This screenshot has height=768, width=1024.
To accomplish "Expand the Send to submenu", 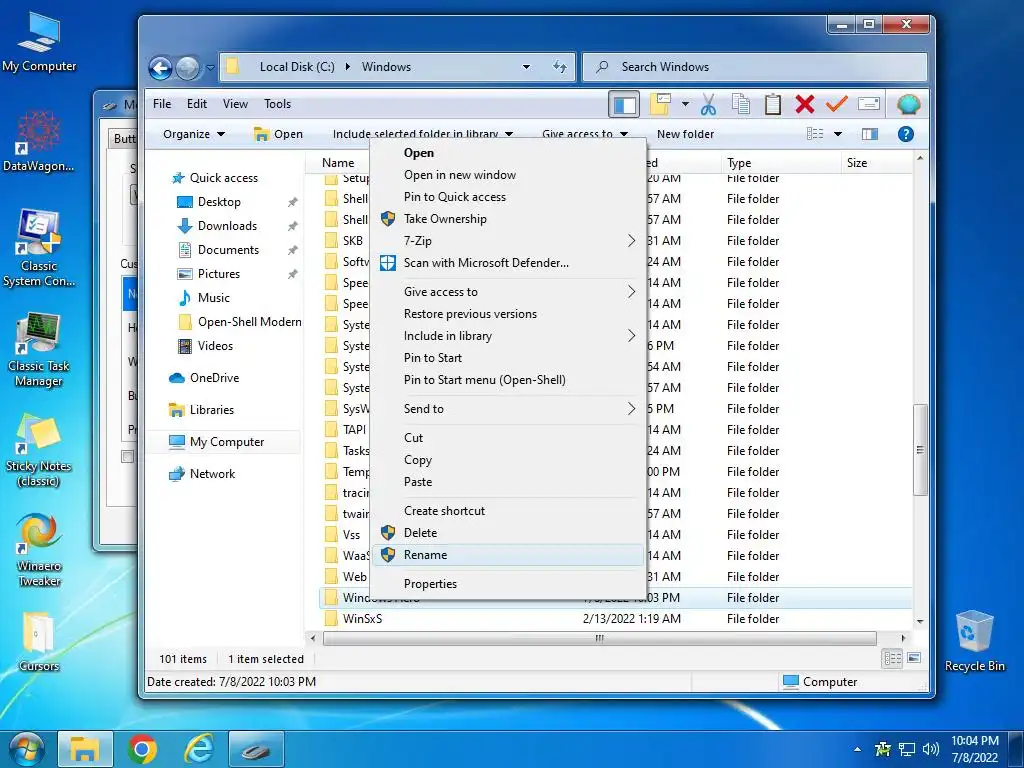I will (507, 409).
